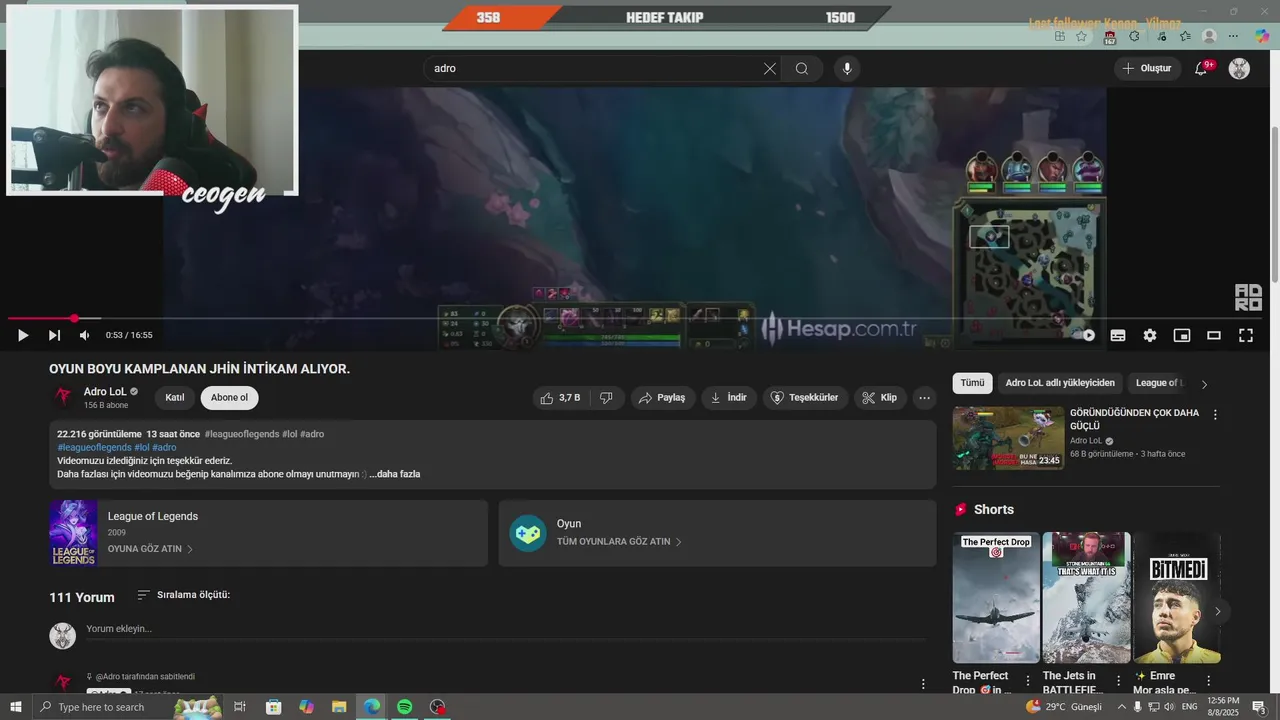Screen dimensions: 1280x720
Task: Open the Edge Copilot icon
Action: pyautogui.click(x=1262, y=36)
